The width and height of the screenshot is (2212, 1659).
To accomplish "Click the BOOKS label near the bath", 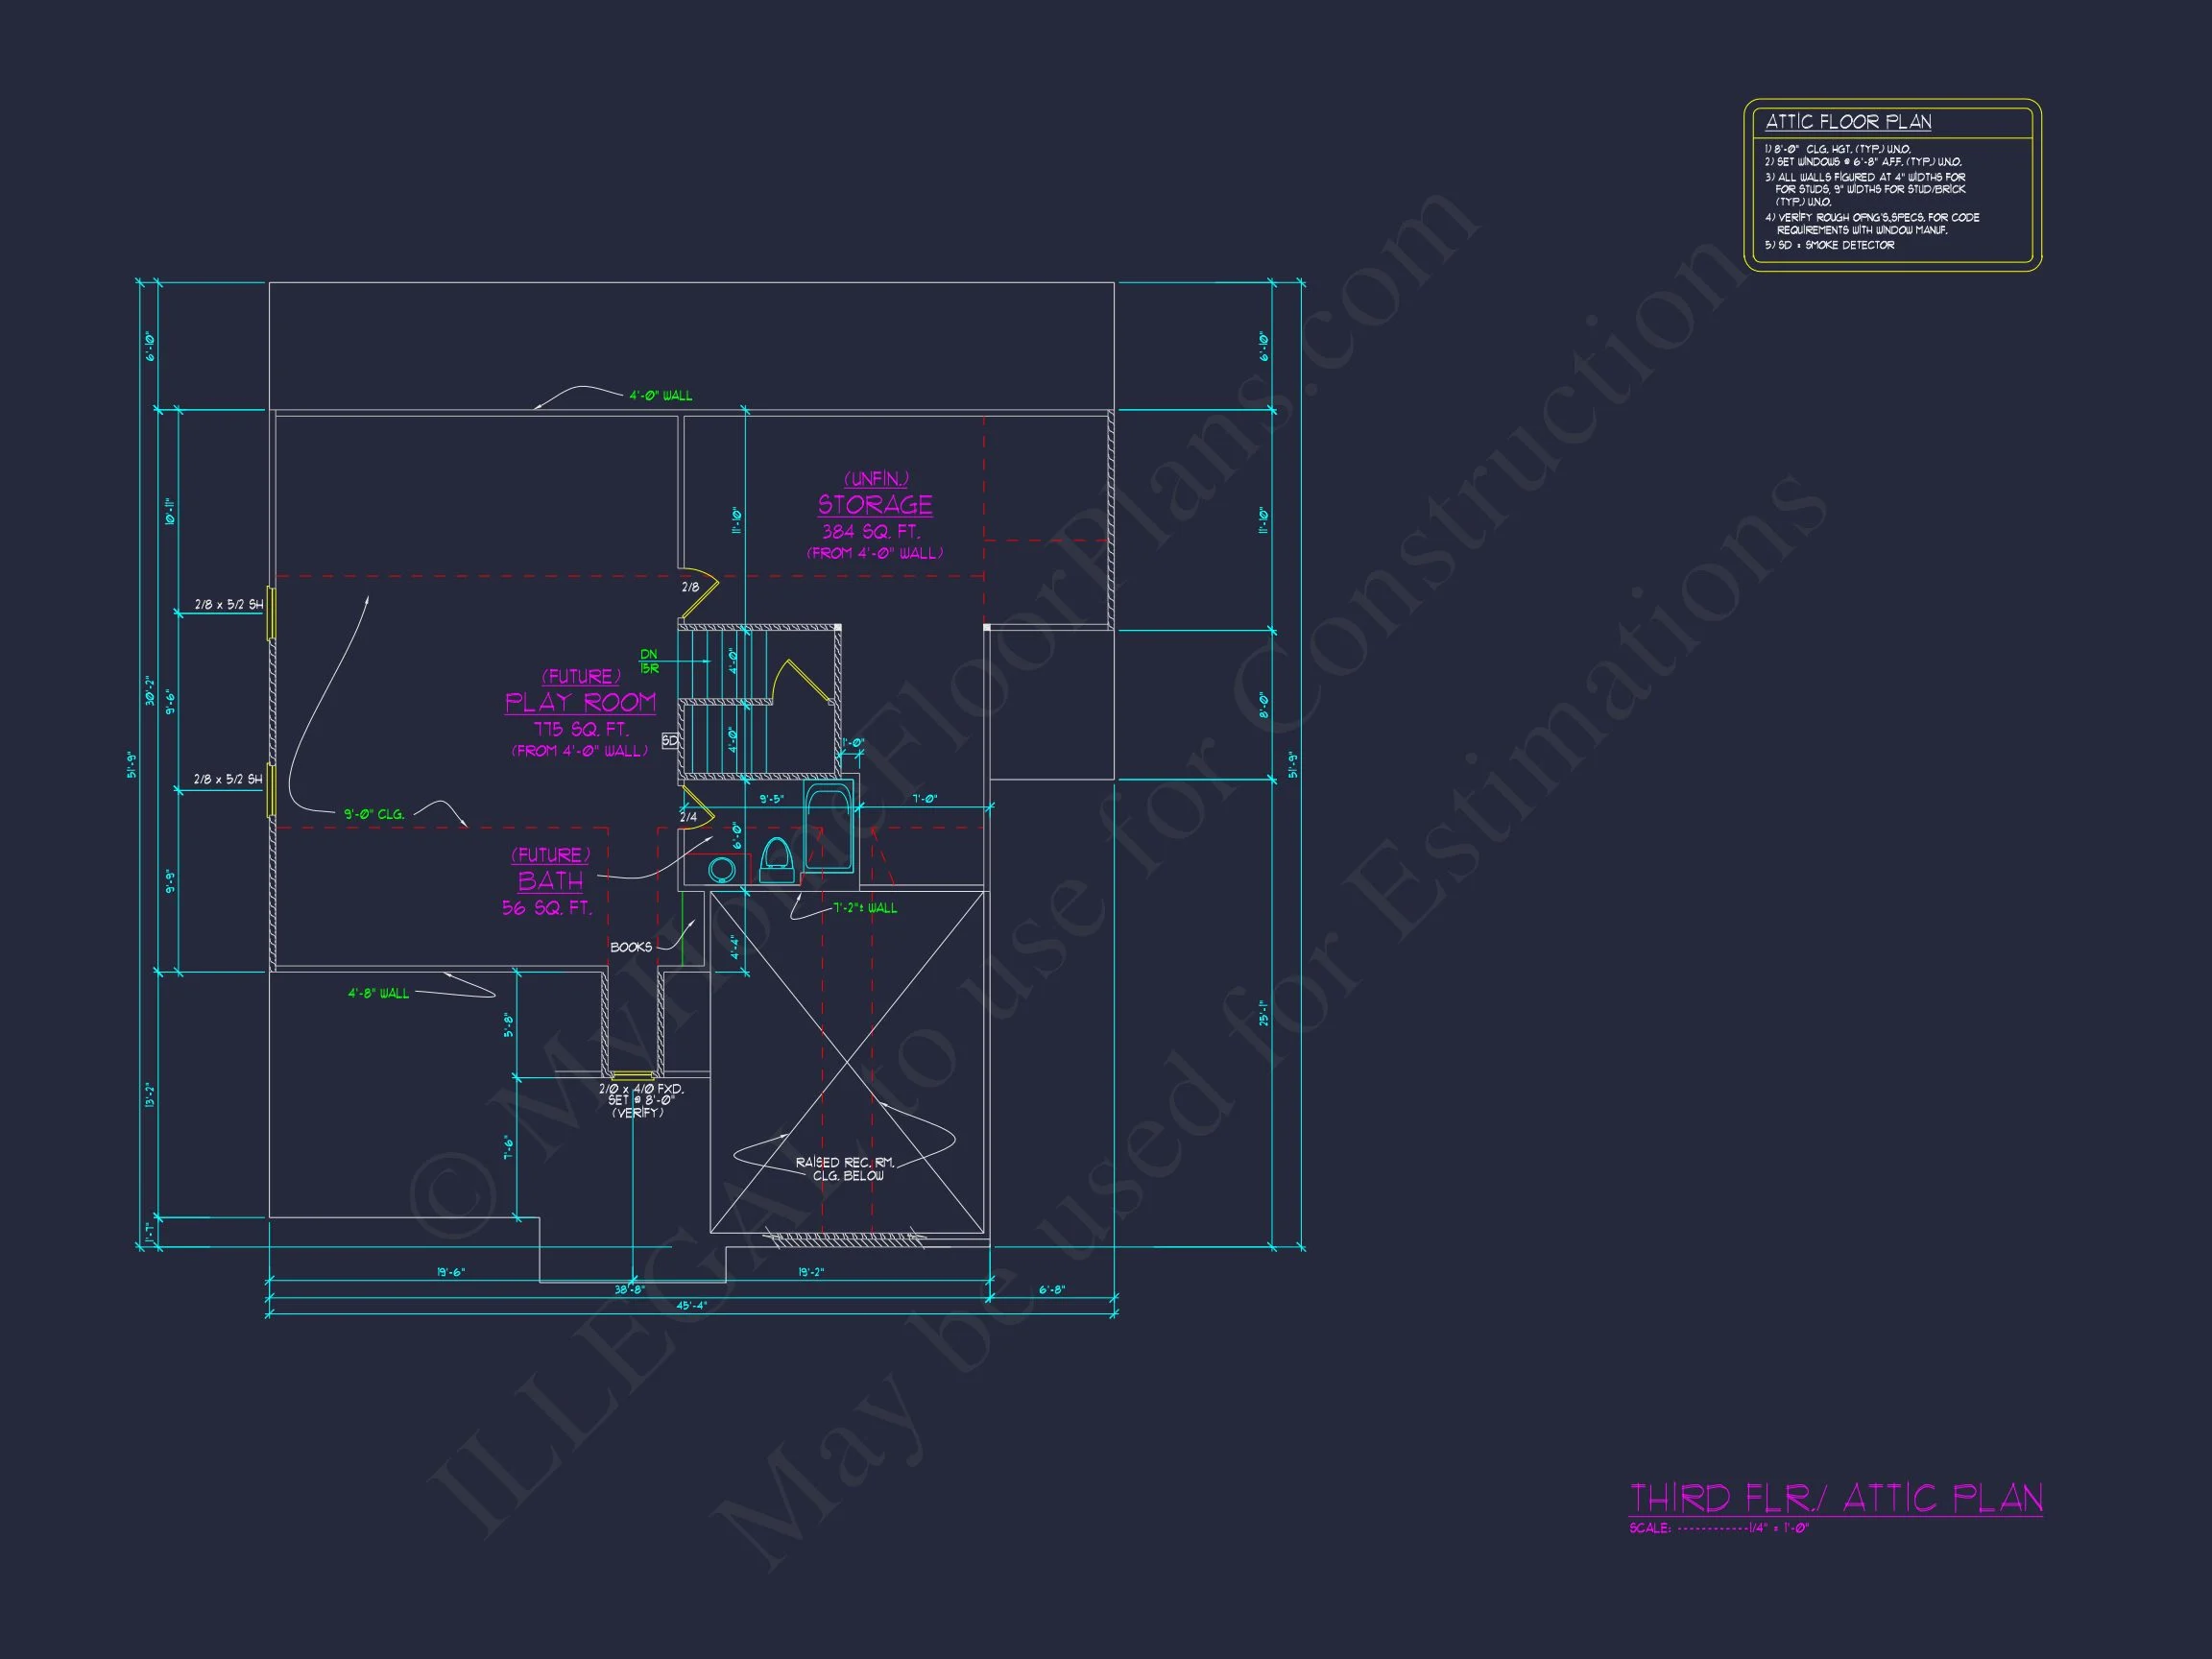I will 630,947.
